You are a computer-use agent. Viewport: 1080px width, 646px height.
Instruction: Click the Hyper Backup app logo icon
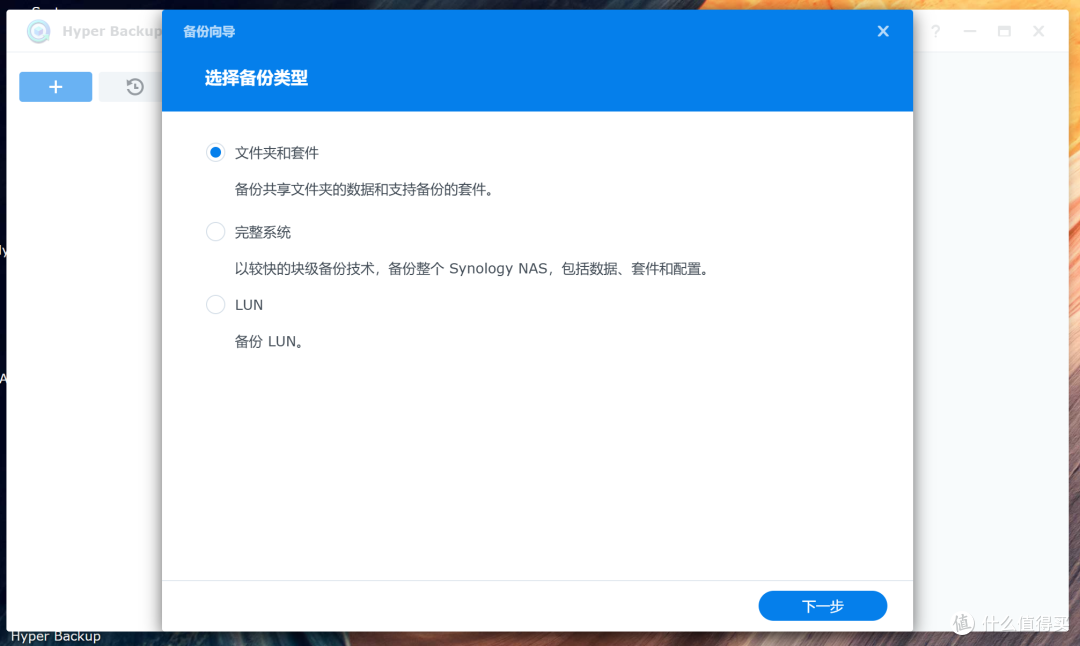click(x=39, y=31)
